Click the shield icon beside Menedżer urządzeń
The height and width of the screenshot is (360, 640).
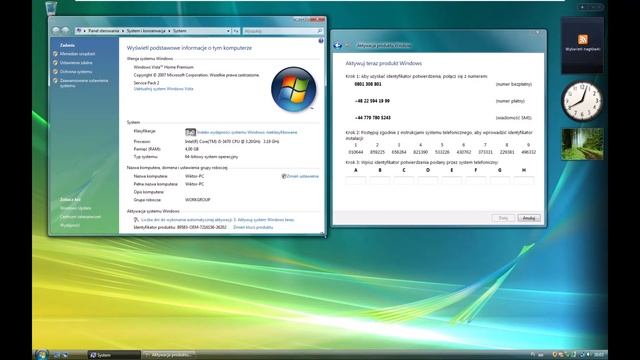point(55,54)
